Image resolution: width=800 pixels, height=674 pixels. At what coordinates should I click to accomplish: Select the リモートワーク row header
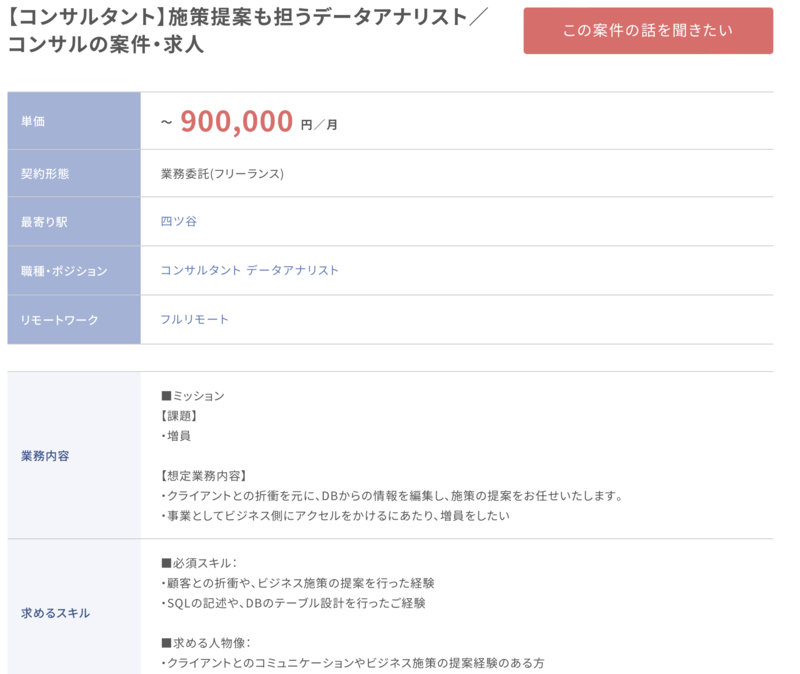(60, 320)
